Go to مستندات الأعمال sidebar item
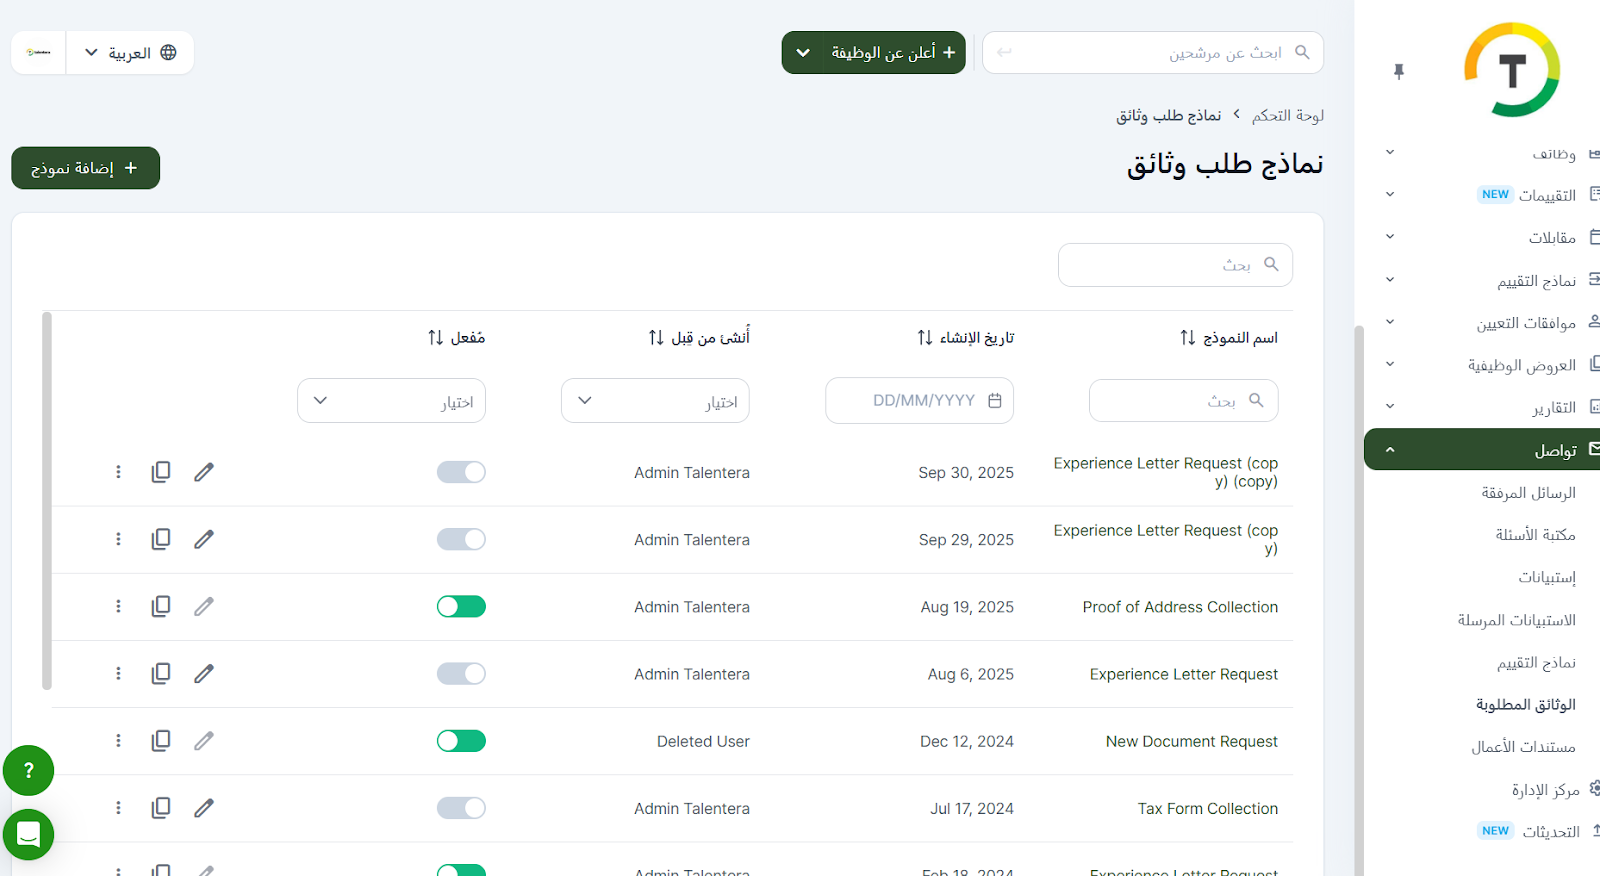The image size is (1600, 876). pos(1523,747)
